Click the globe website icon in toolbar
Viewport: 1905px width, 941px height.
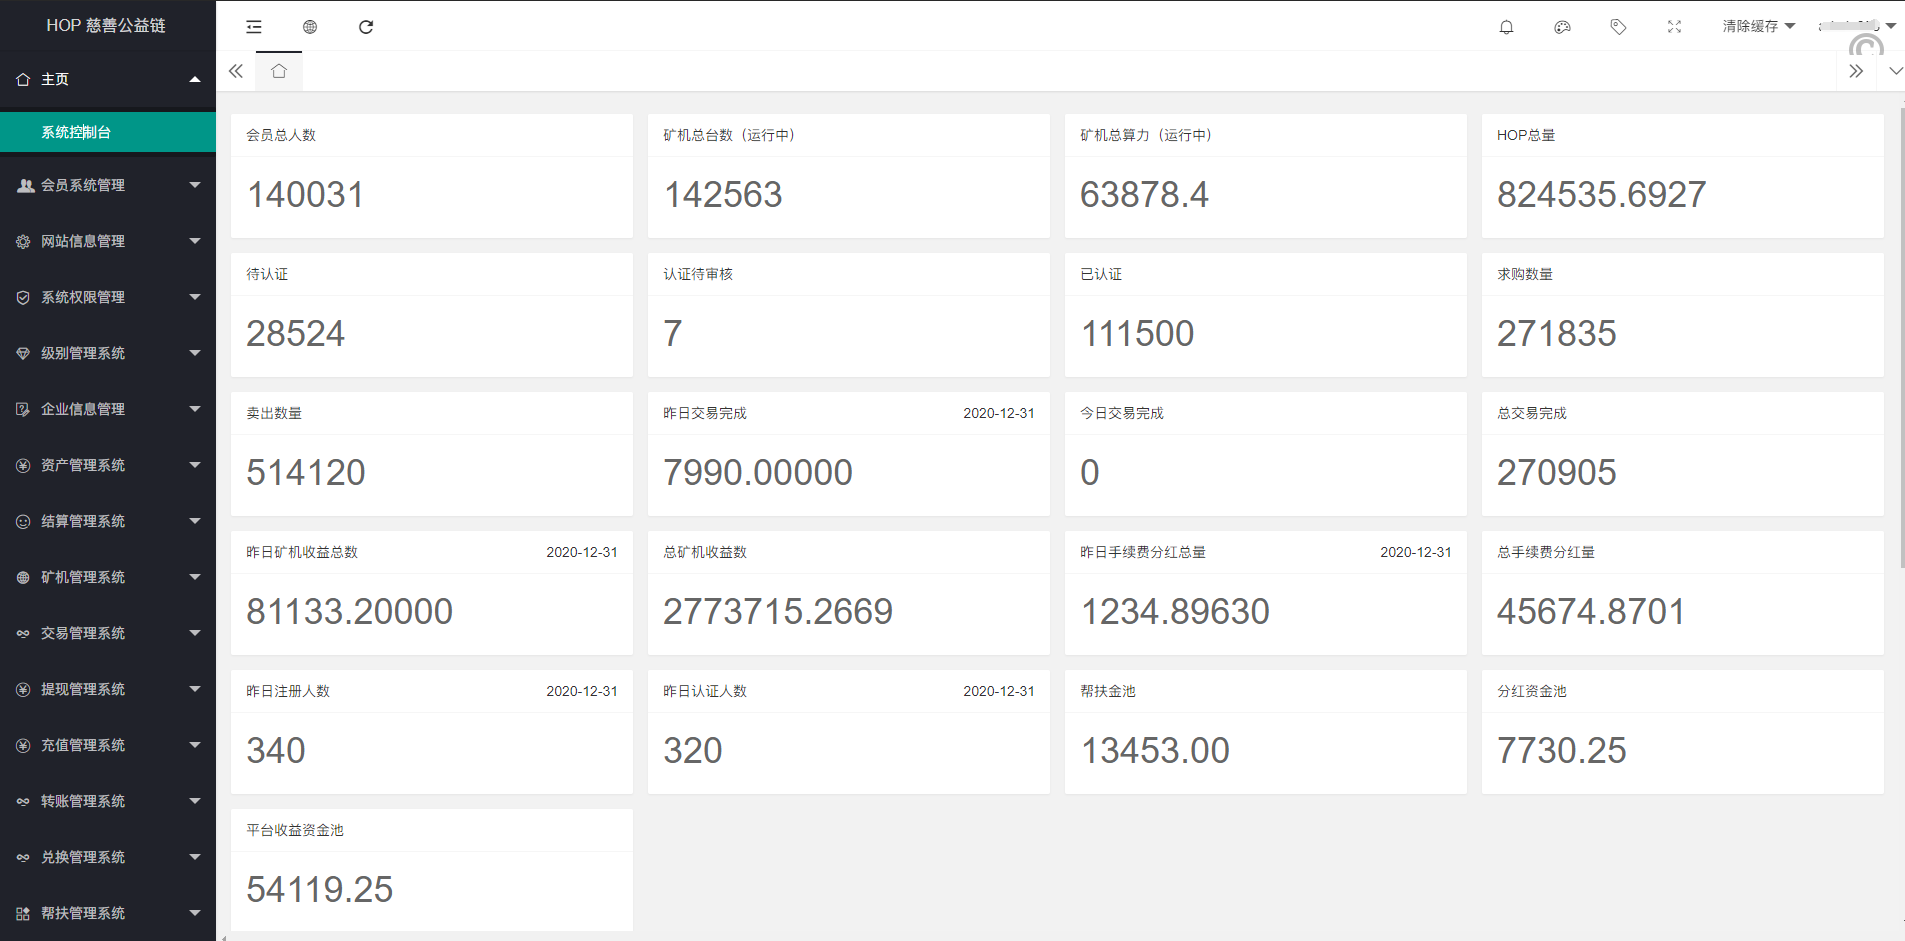click(310, 27)
